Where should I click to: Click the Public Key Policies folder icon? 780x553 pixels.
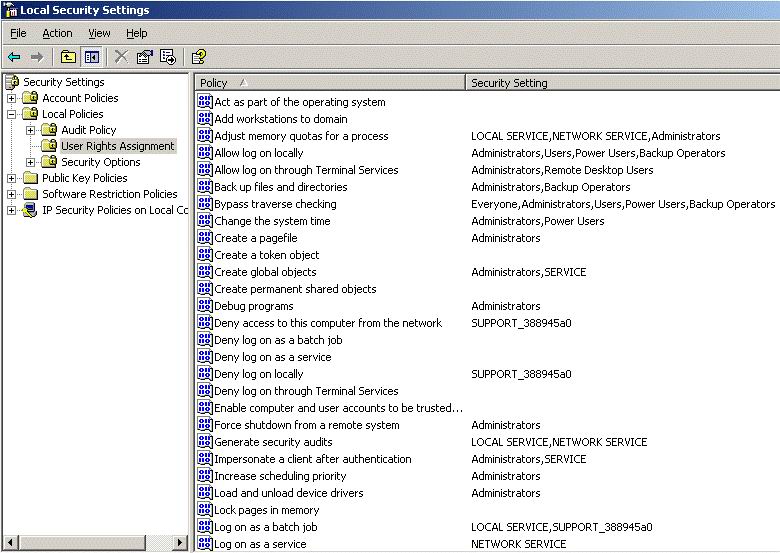click(30, 178)
